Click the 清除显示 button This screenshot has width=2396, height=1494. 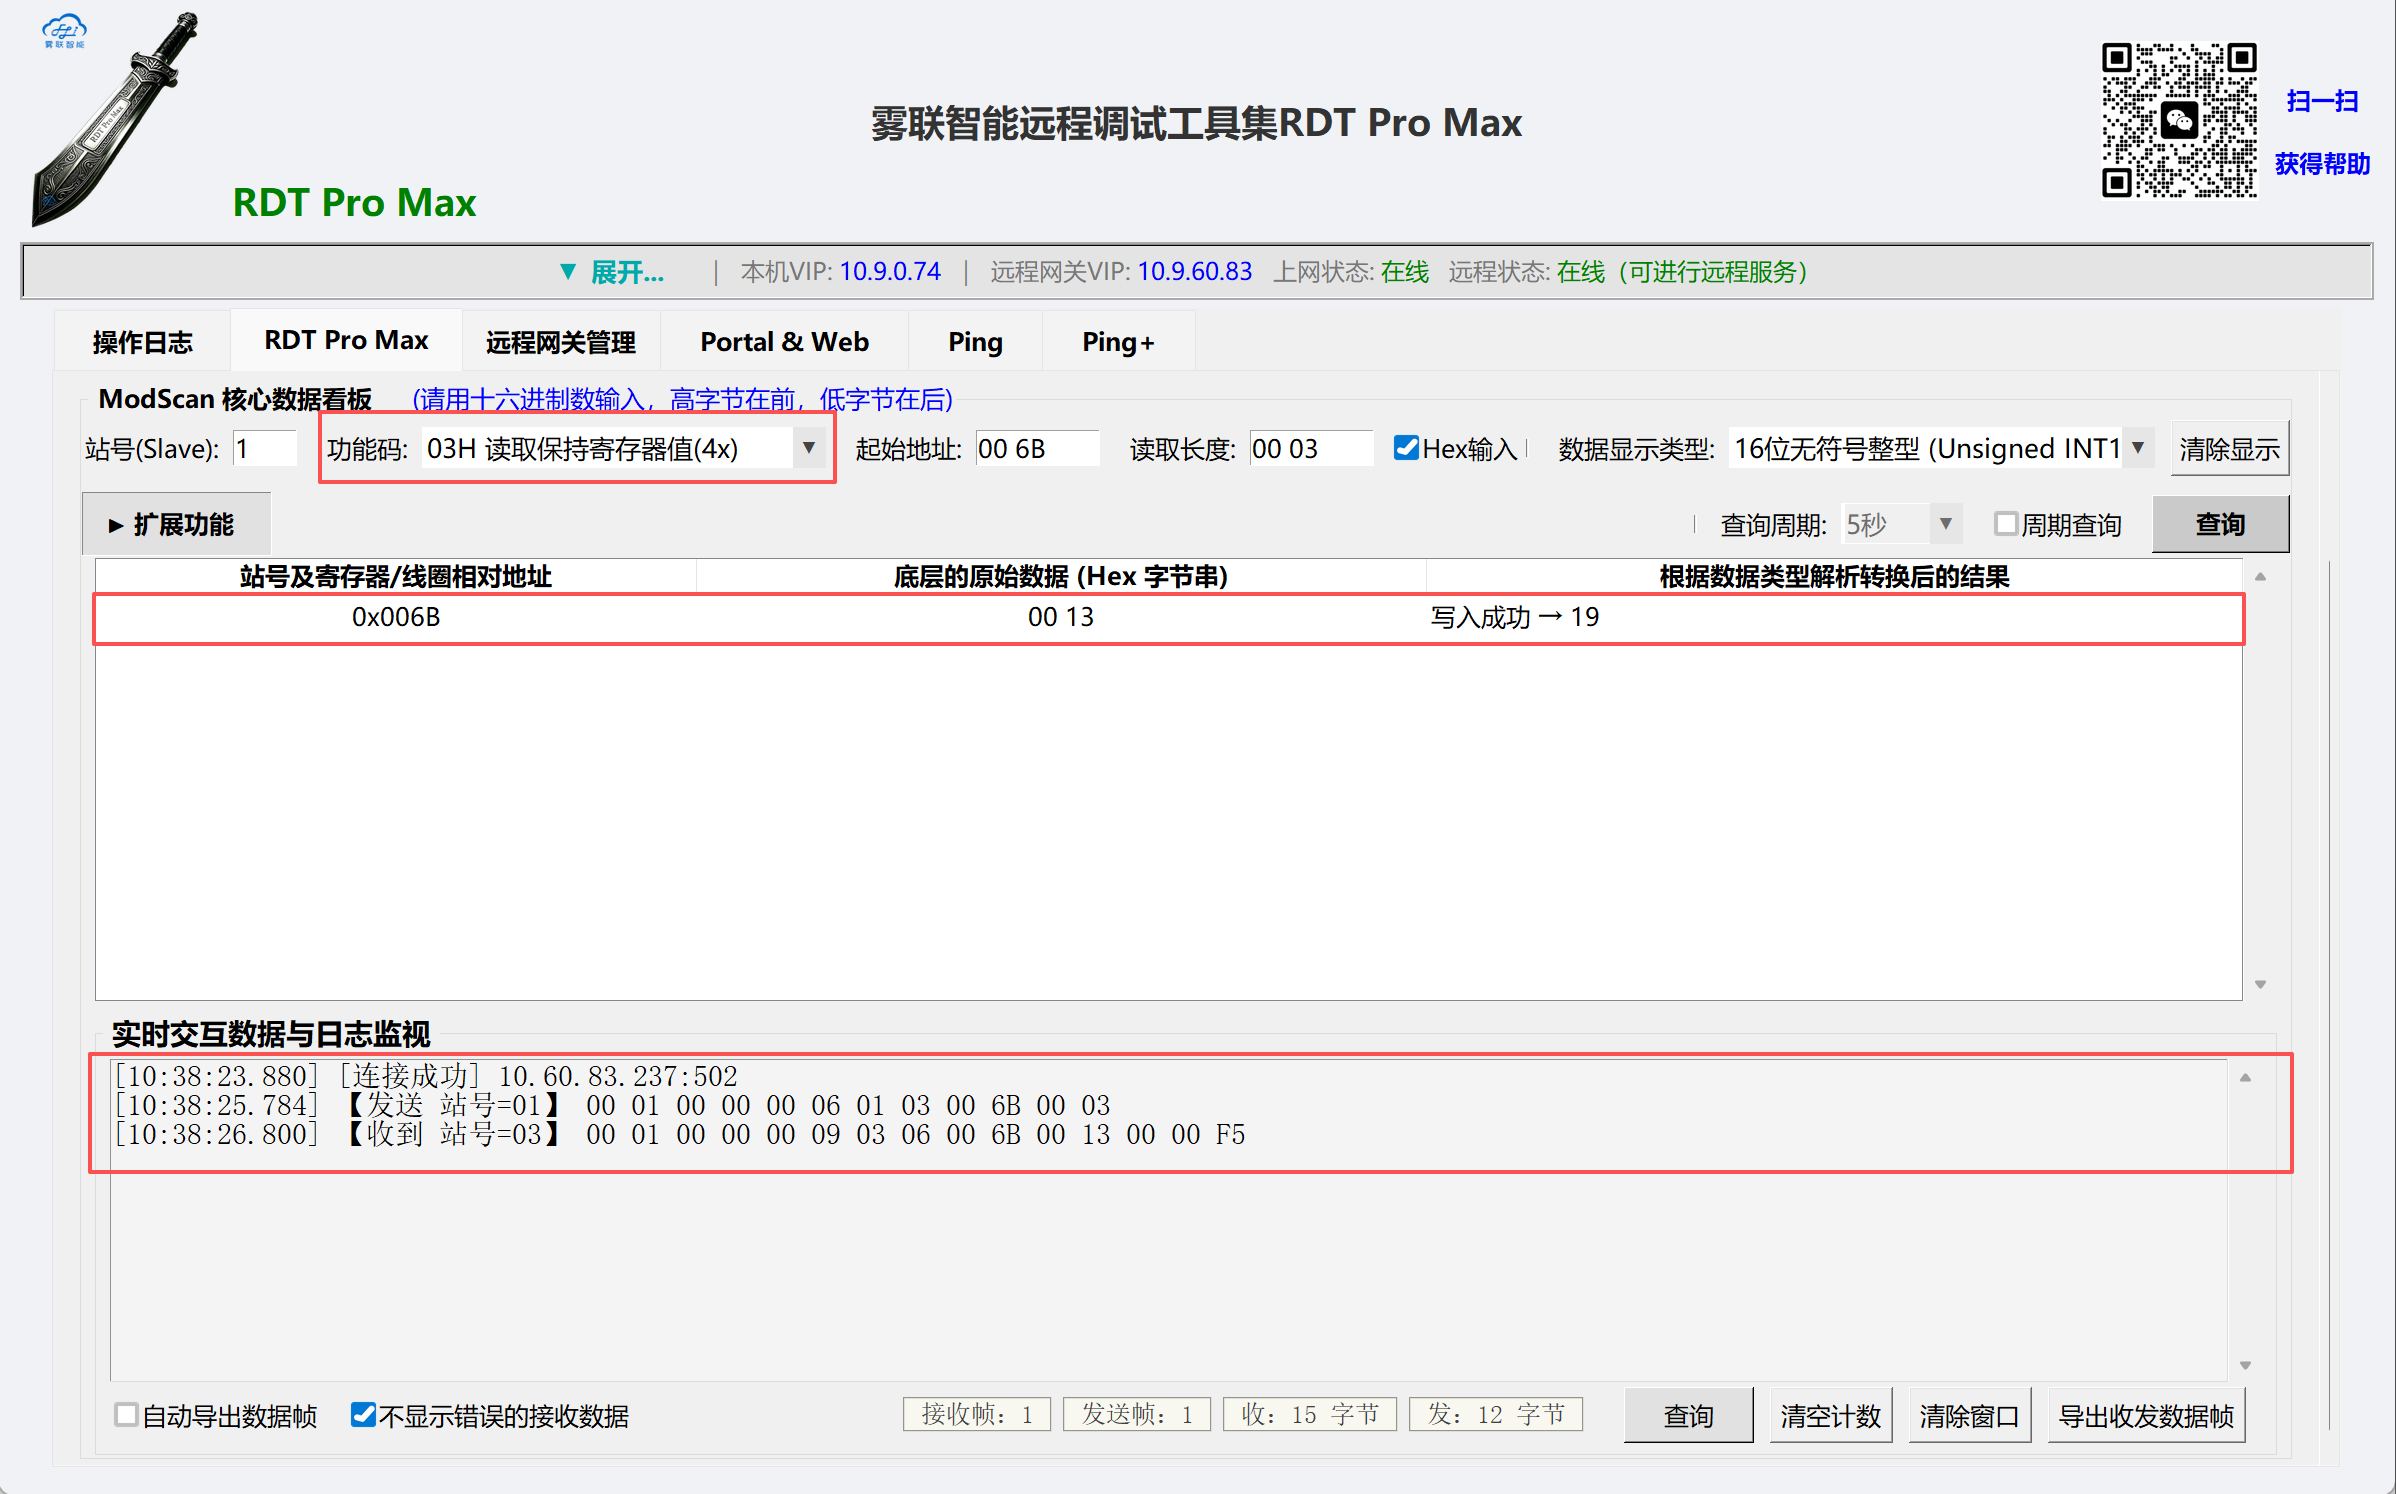click(2229, 449)
